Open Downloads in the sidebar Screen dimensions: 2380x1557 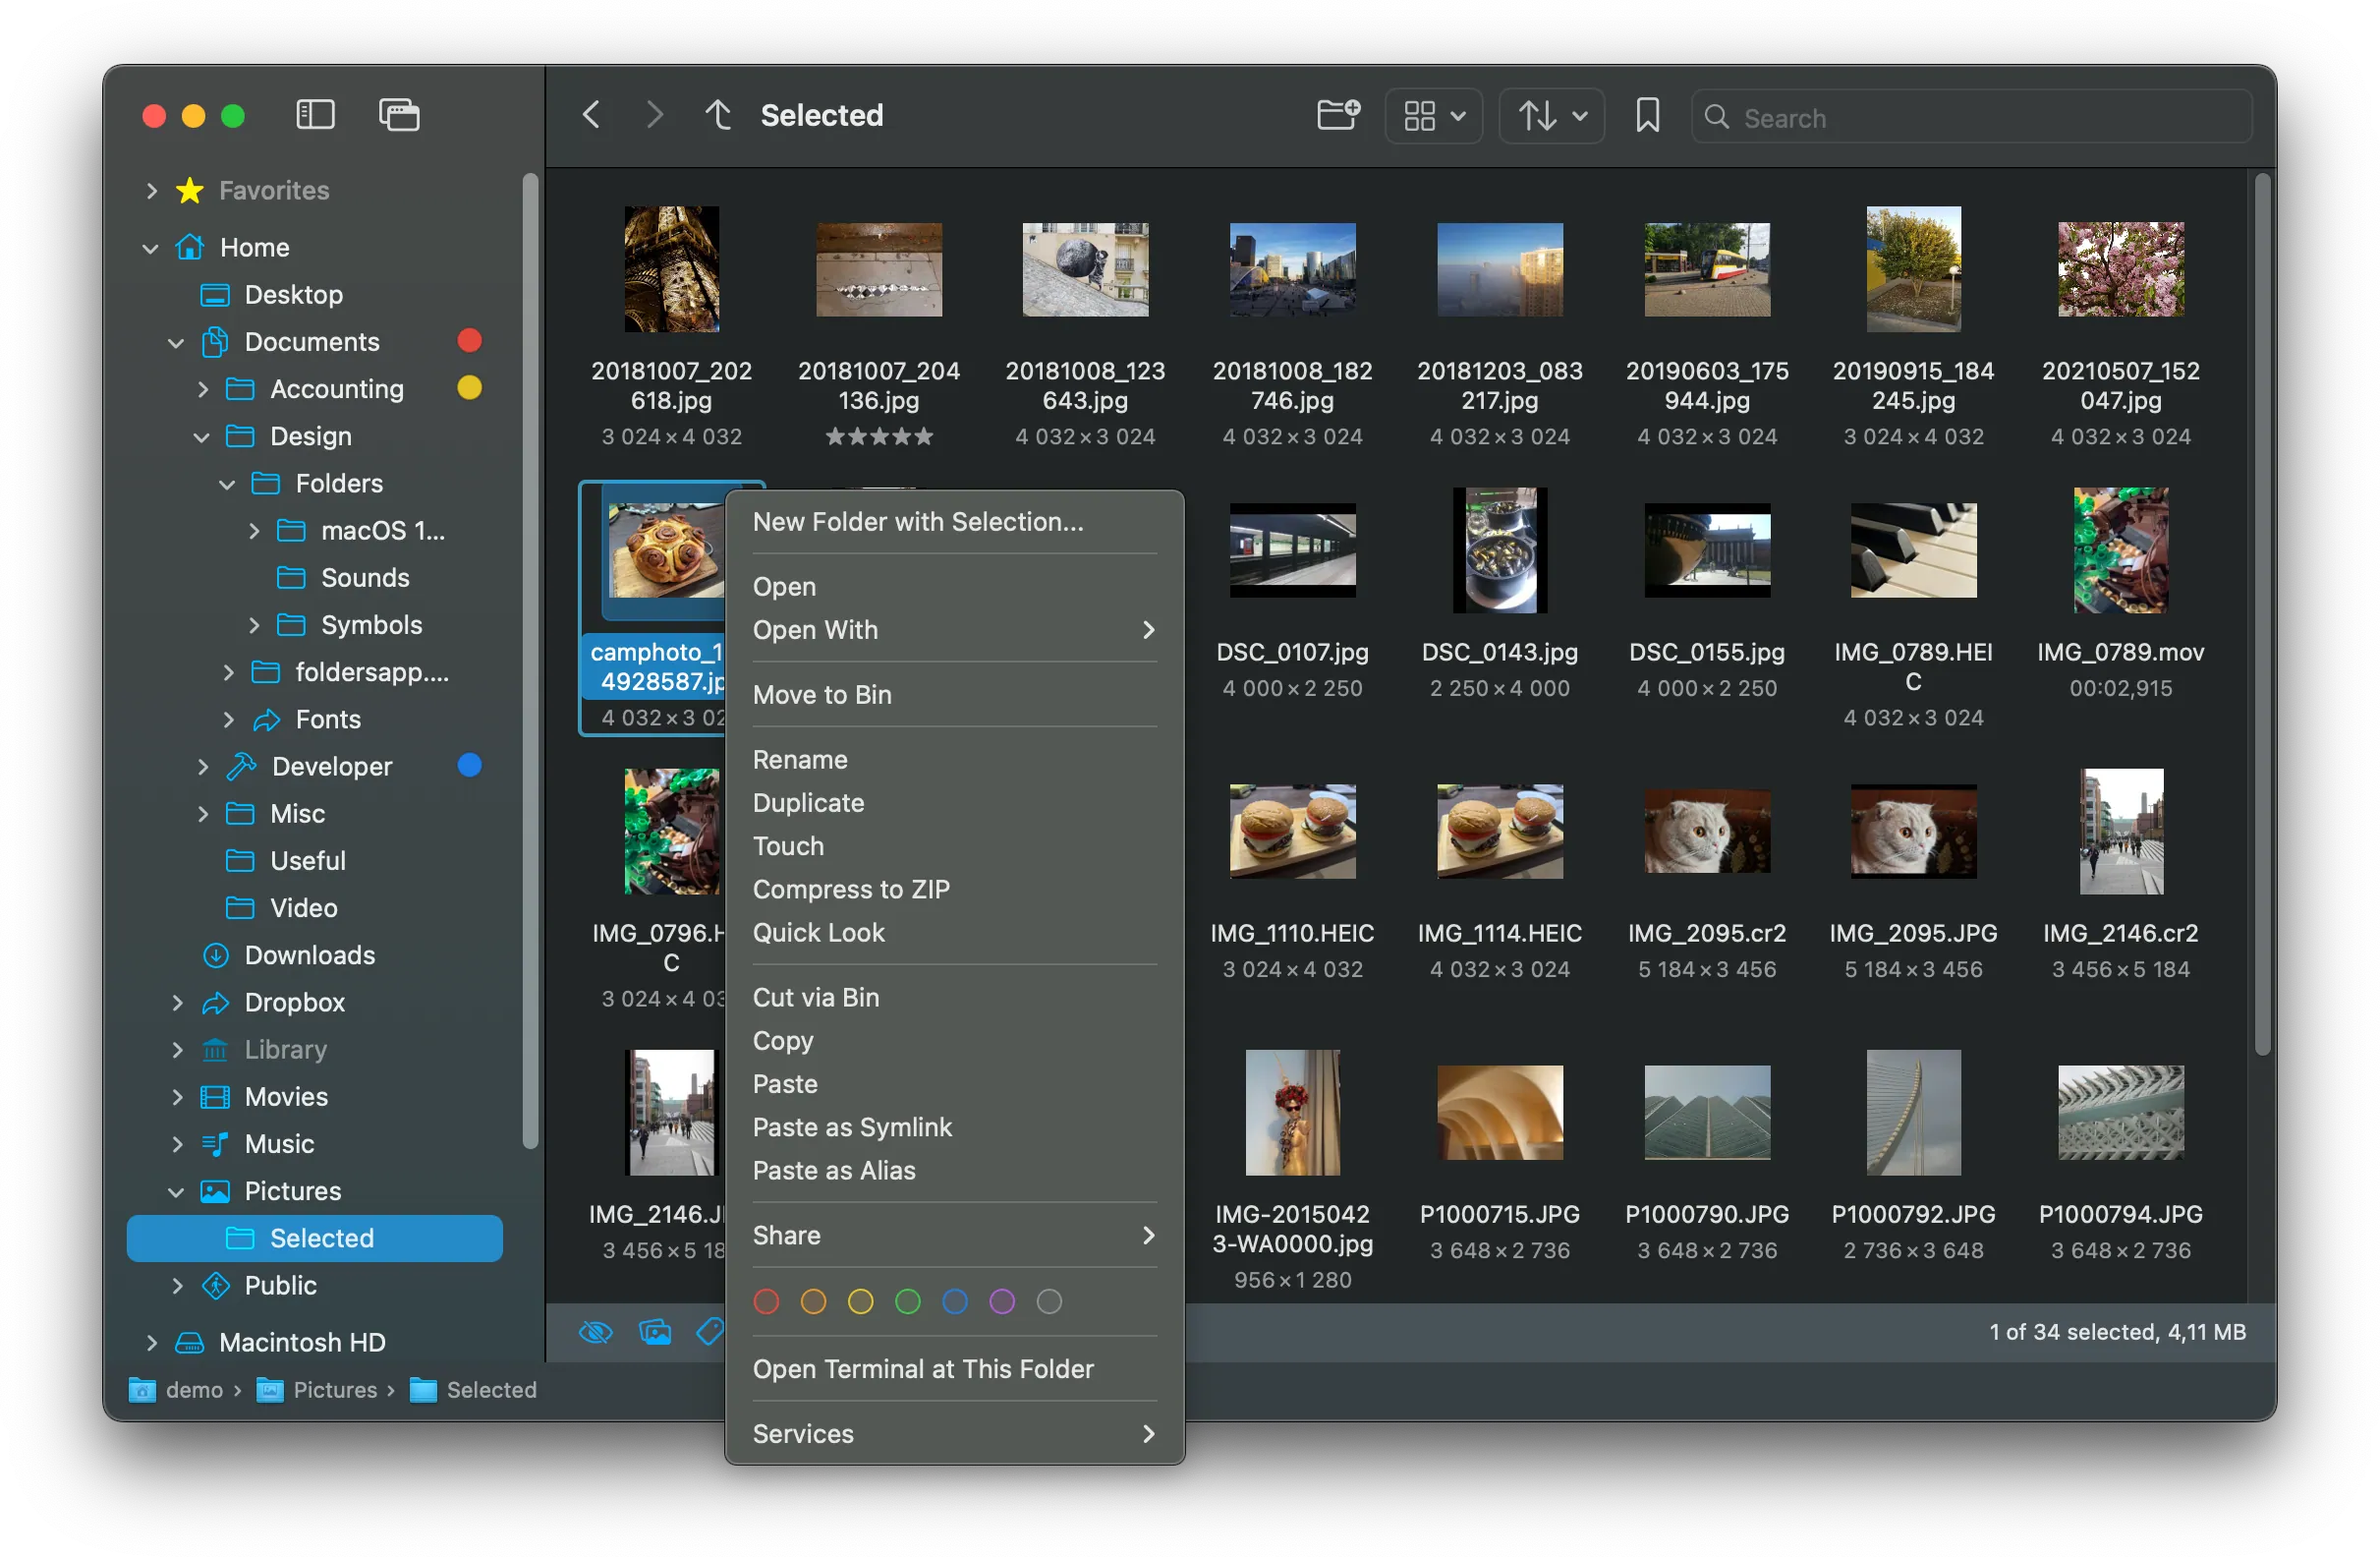click(x=310, y=954)
